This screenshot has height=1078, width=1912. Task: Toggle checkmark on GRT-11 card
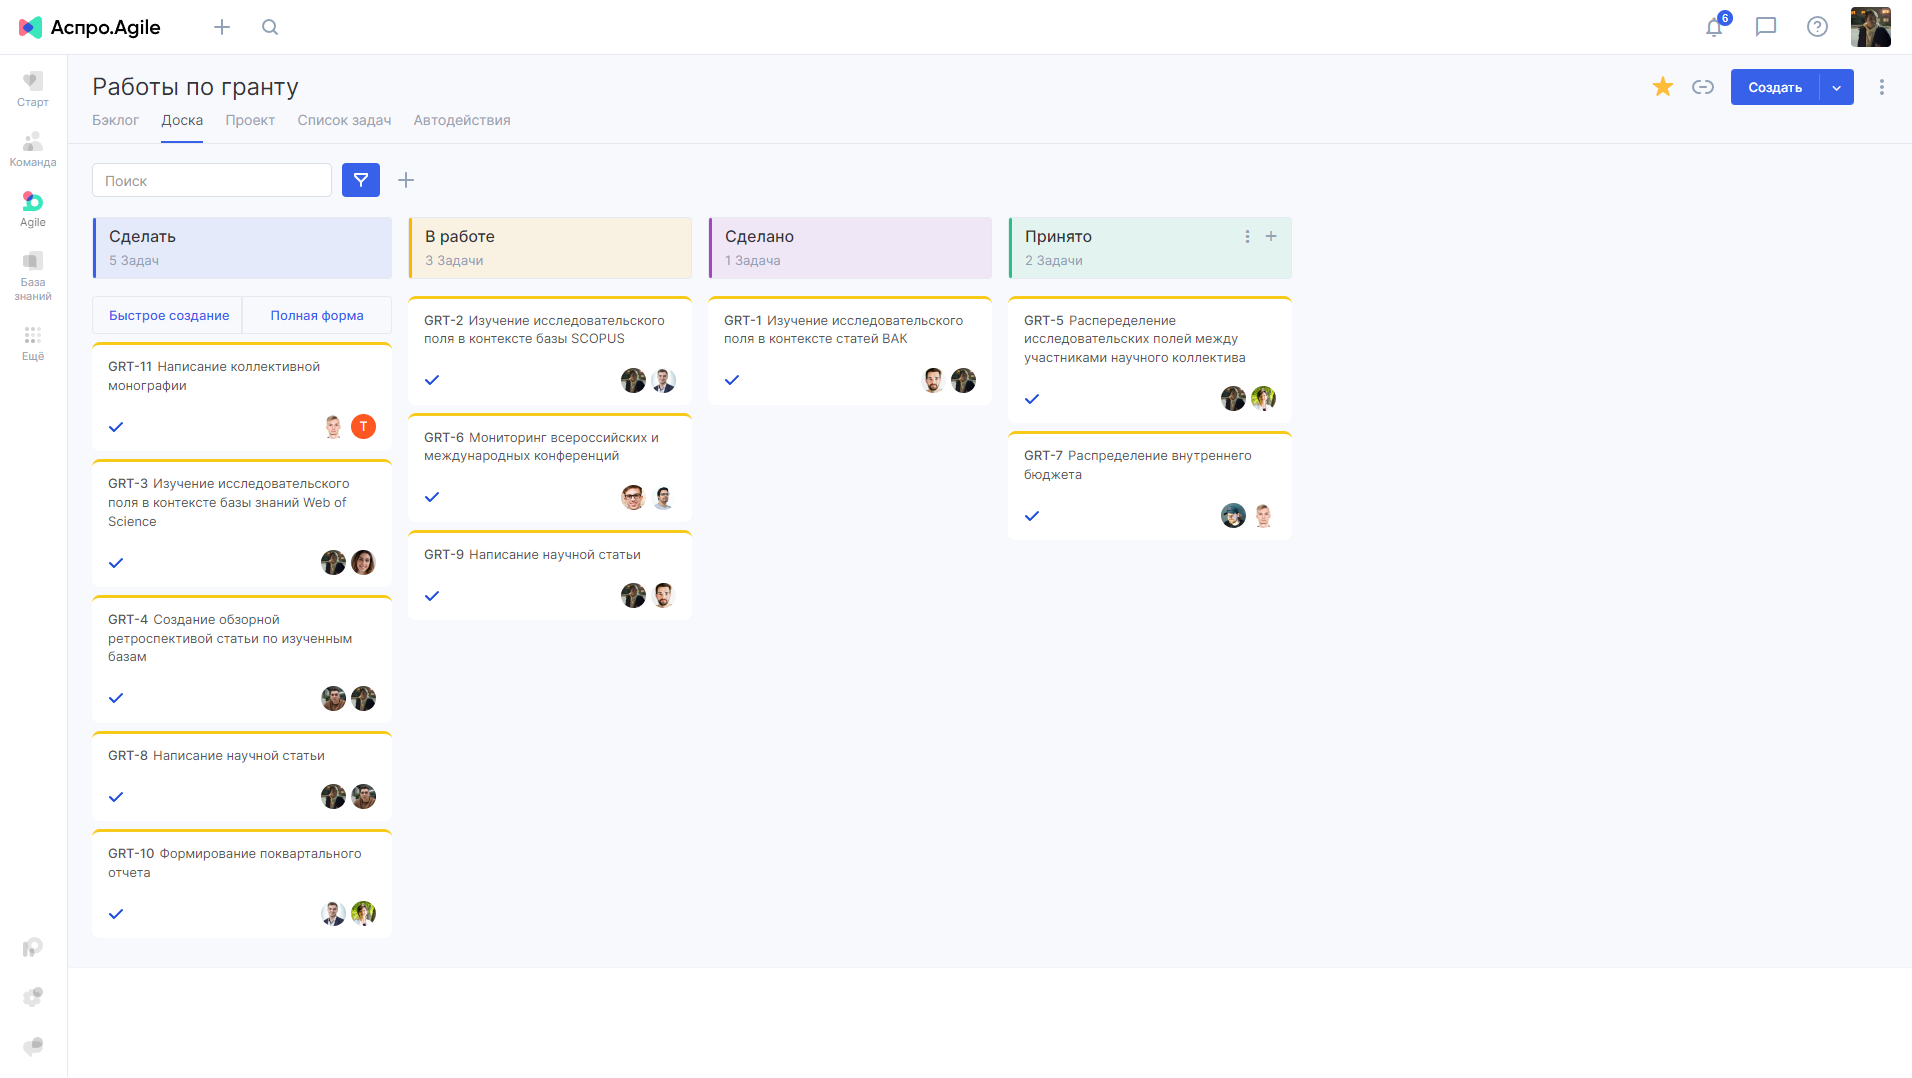point(116,427)
